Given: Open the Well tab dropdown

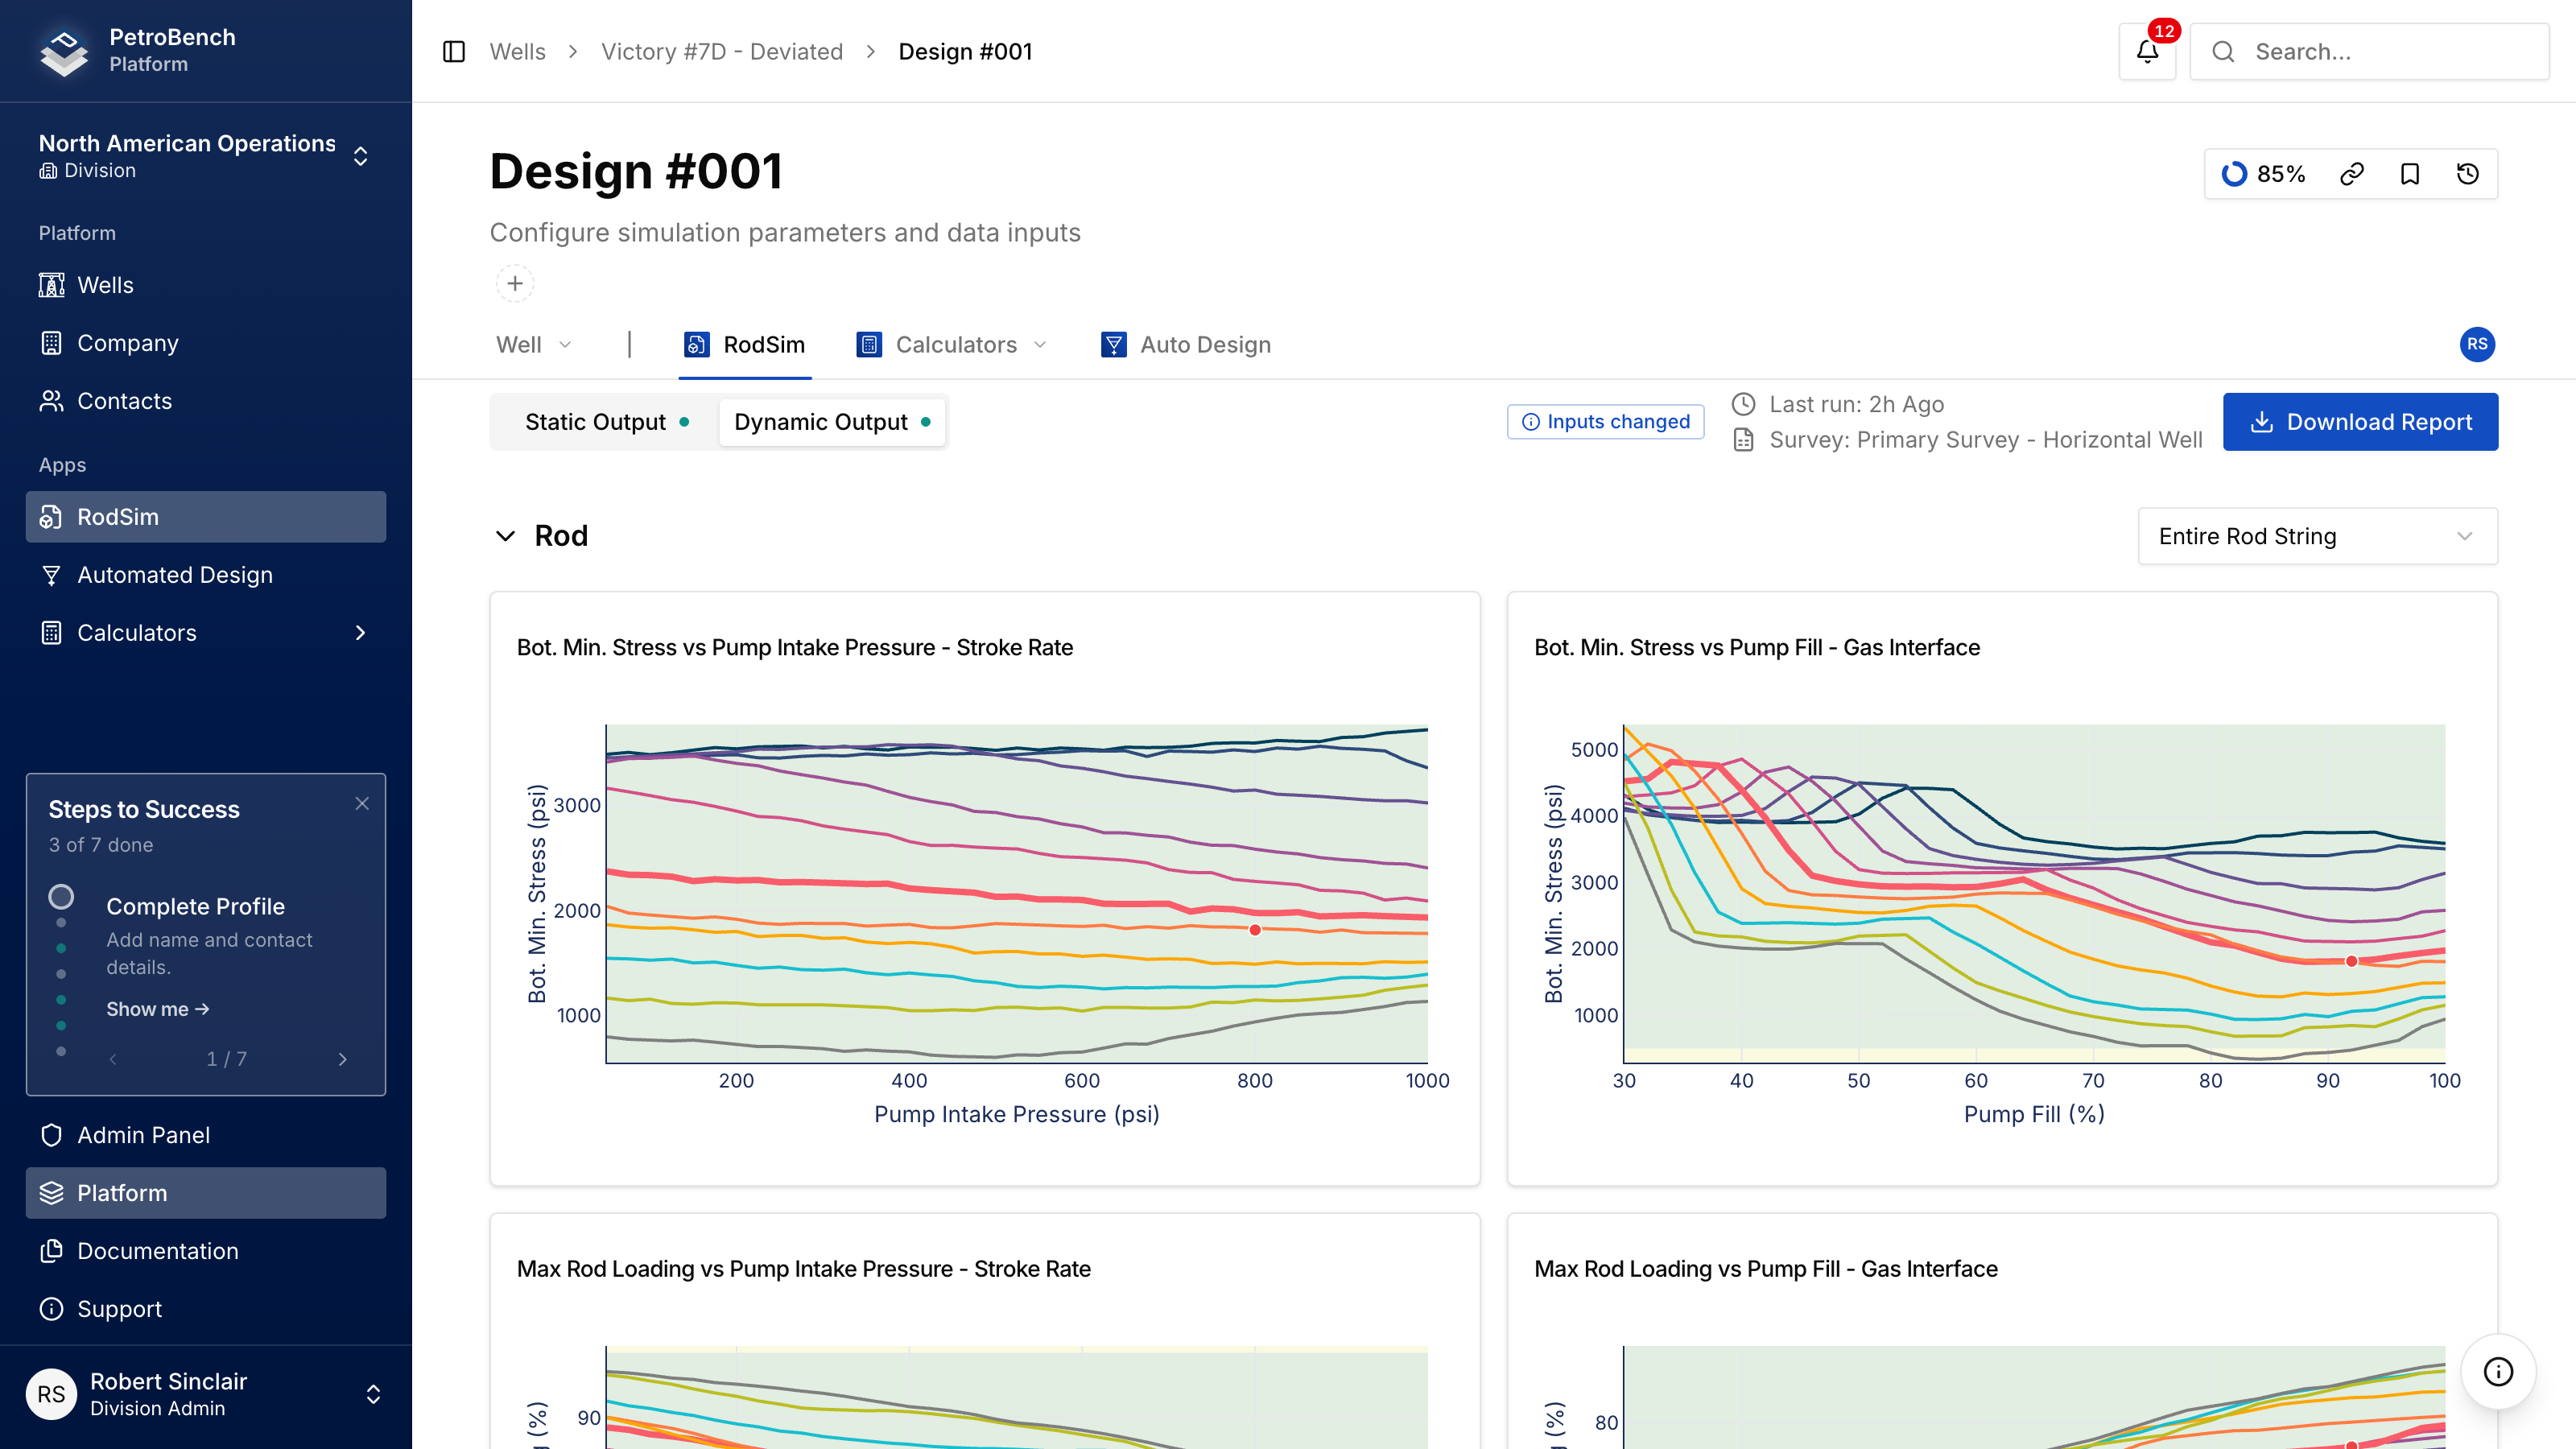Looking at the screenshot, I should click(x=534, y=344).
